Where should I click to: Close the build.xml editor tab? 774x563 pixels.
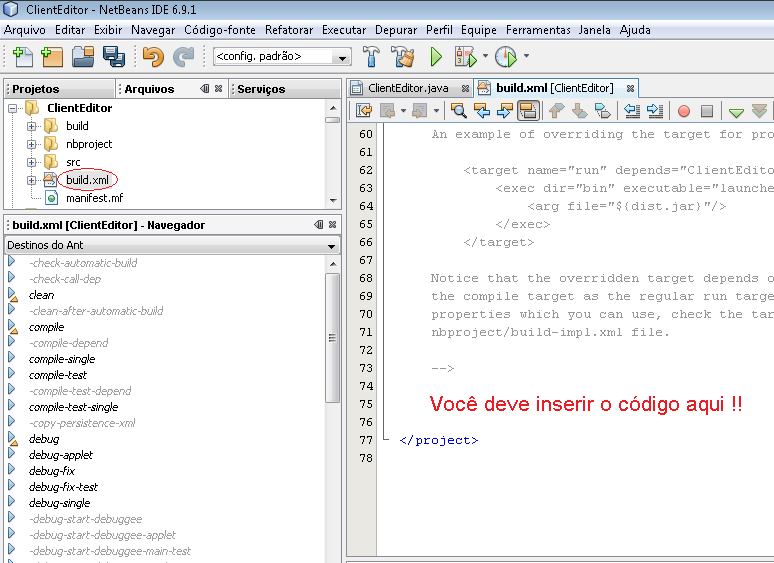coord(630,88)
